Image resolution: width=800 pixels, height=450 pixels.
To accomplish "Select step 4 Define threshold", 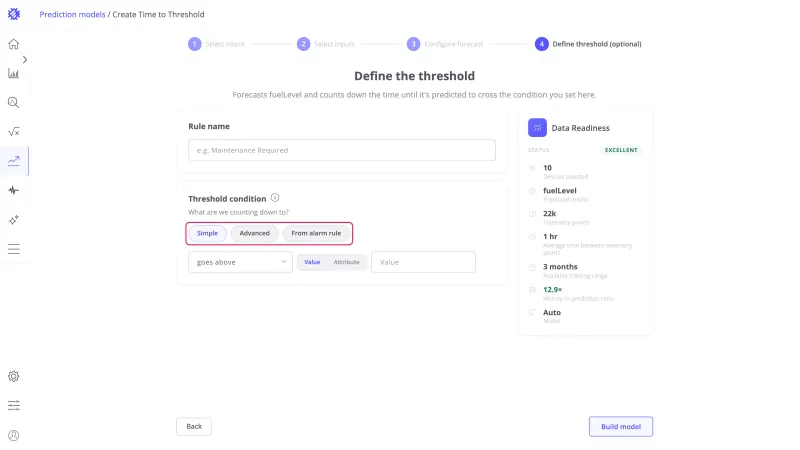I will click(x=588, y=44).
